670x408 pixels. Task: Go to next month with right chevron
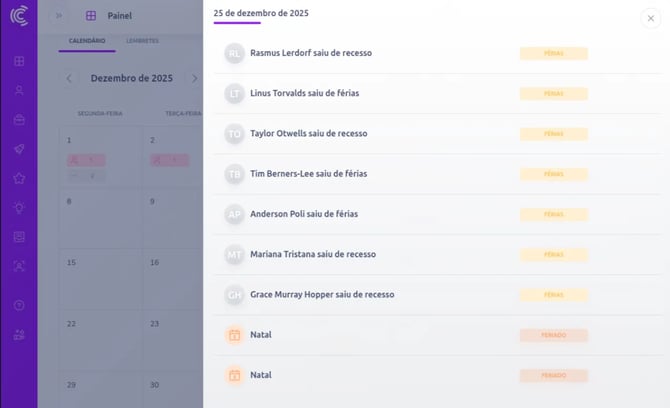tap(194, 78)
